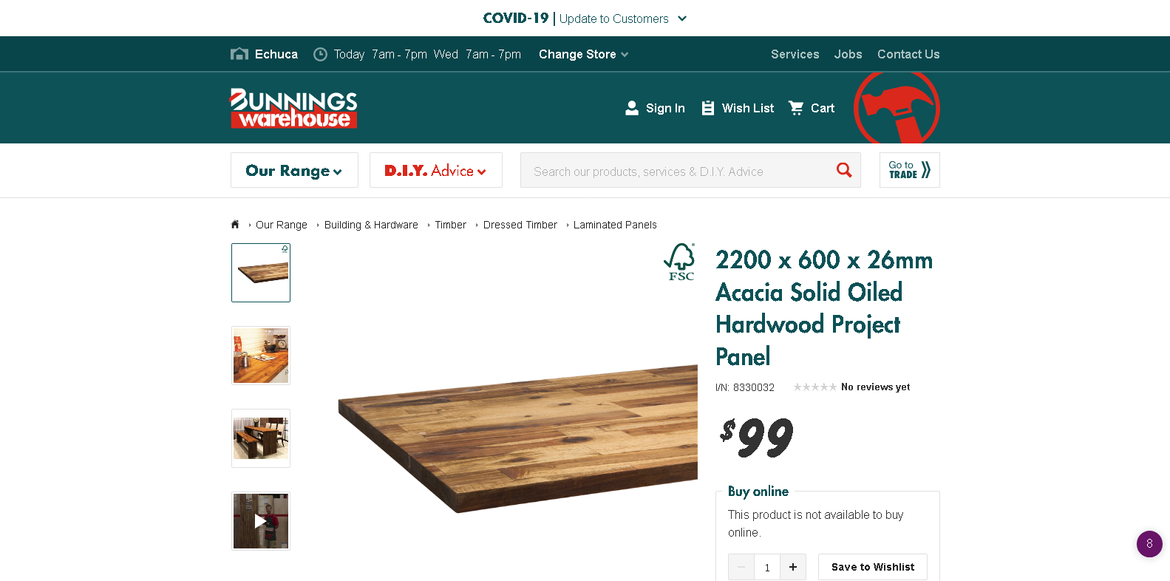Click the FSC certification logo

point(679,262)
